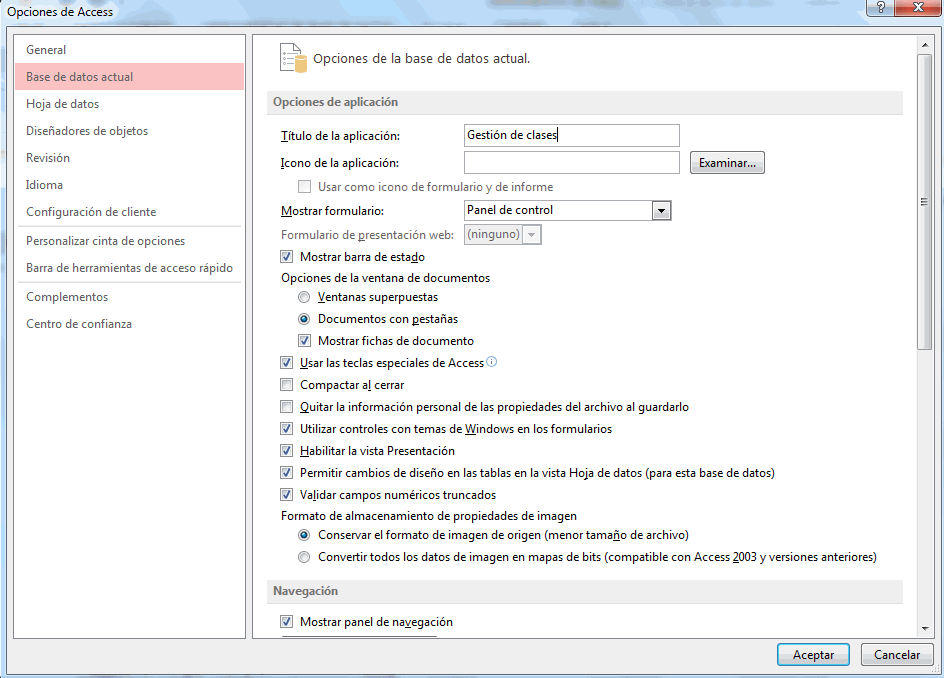
Task: Open the 'Complementos' category
Action: pyautogui.click(x=129, y=297)
